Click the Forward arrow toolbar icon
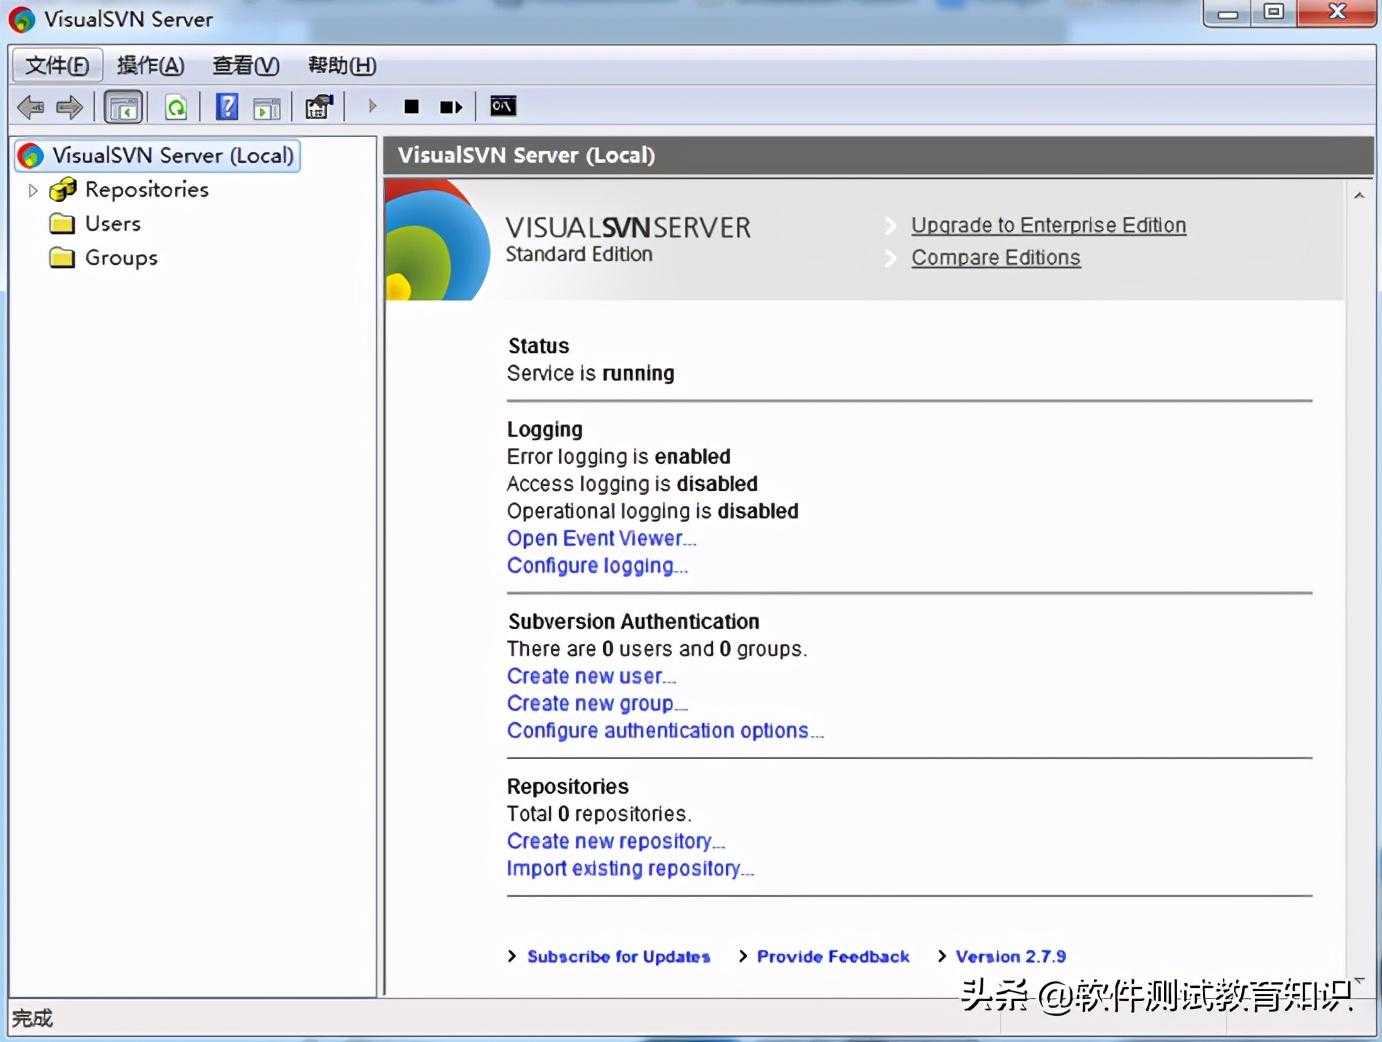Screen dimensions: 1382x1042 tap(69, 106)
